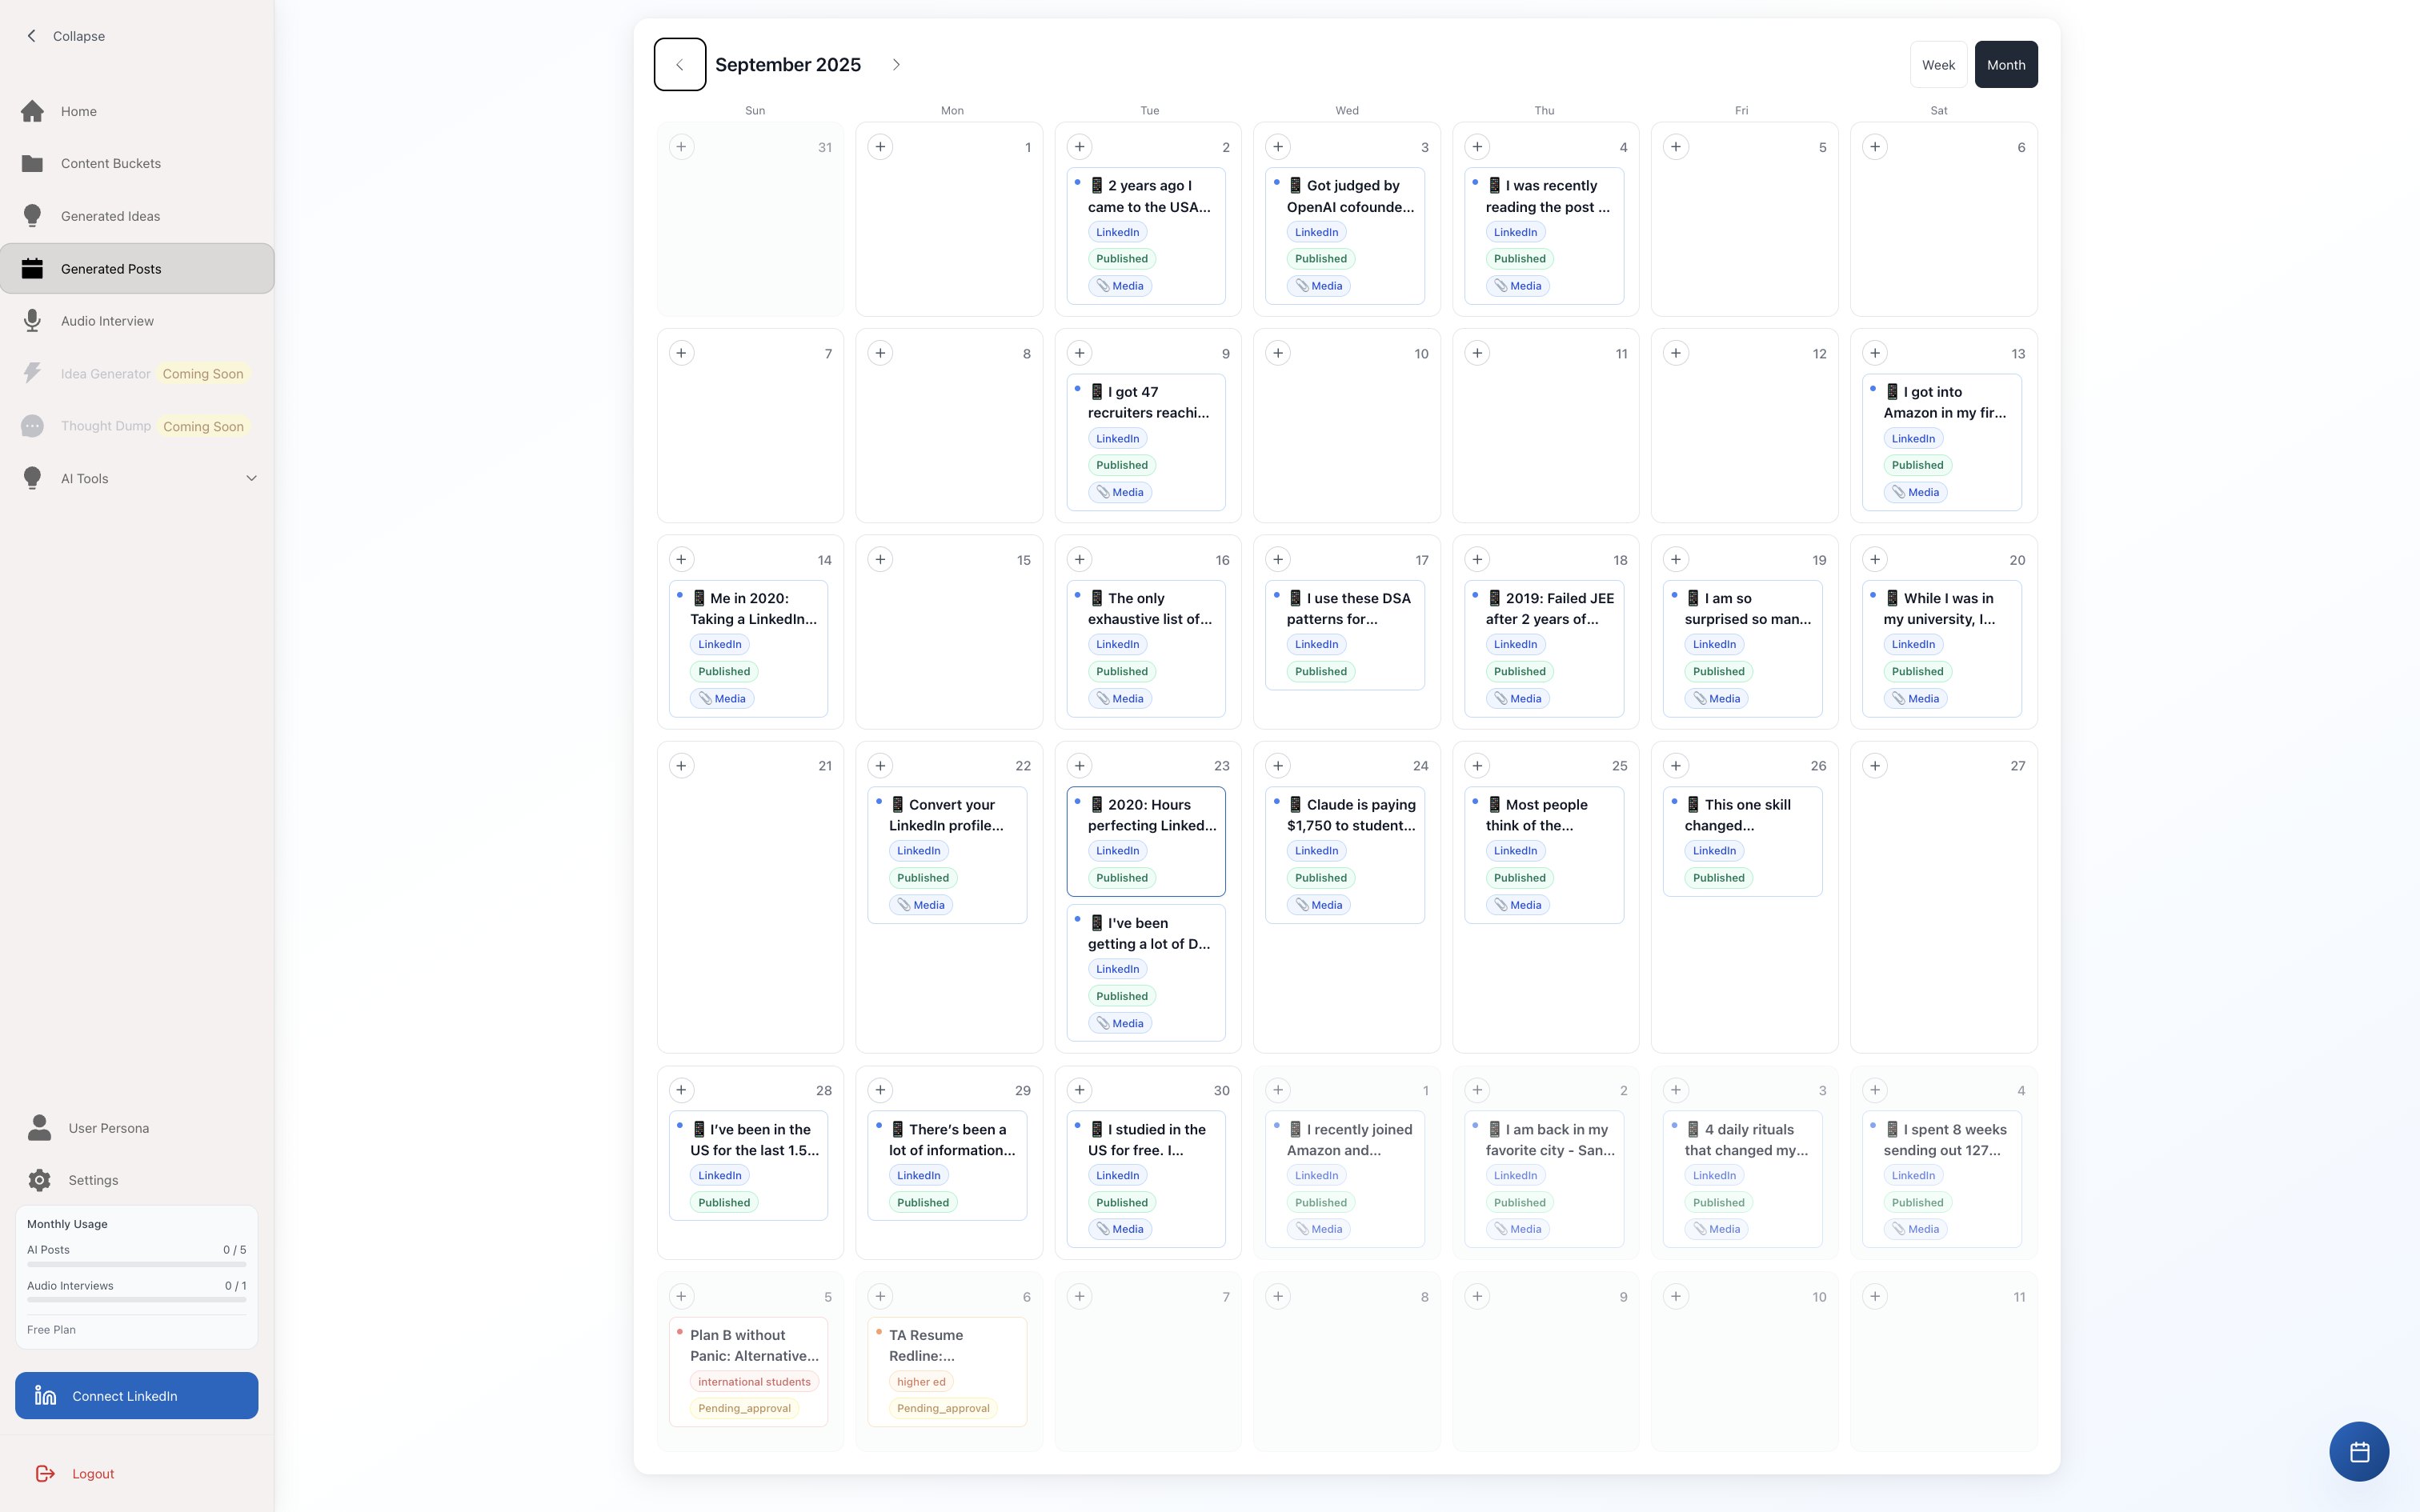Image resolution: width=2420 pixels, height=1512 pixels.
Task: Click Logout in sidebar
Action: coord(92,1474)
